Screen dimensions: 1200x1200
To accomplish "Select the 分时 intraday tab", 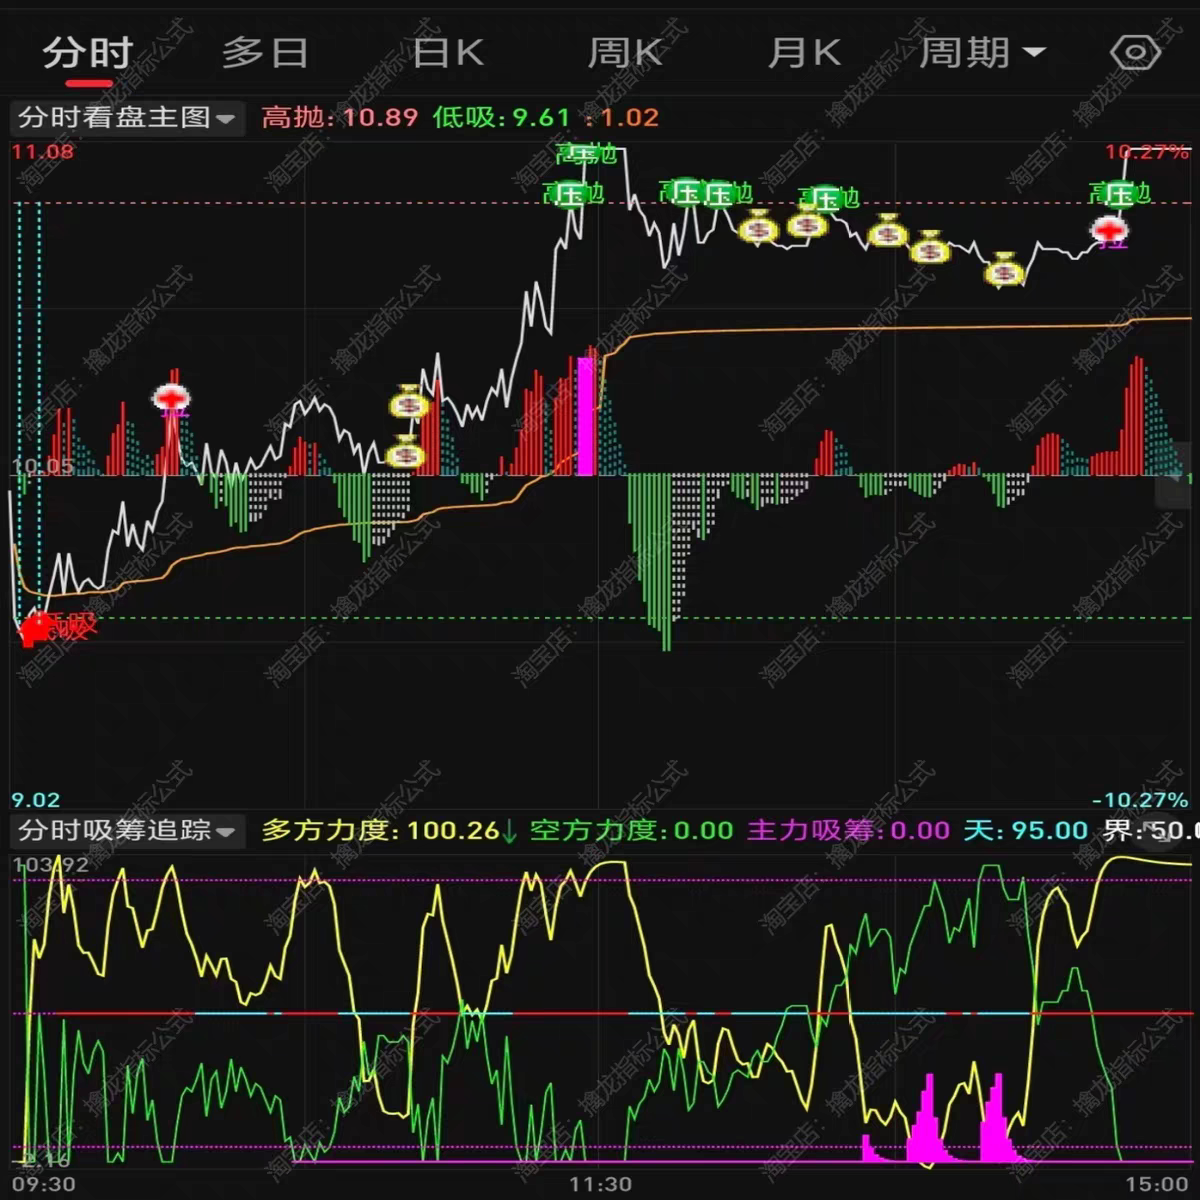I will tap(88, 52).
